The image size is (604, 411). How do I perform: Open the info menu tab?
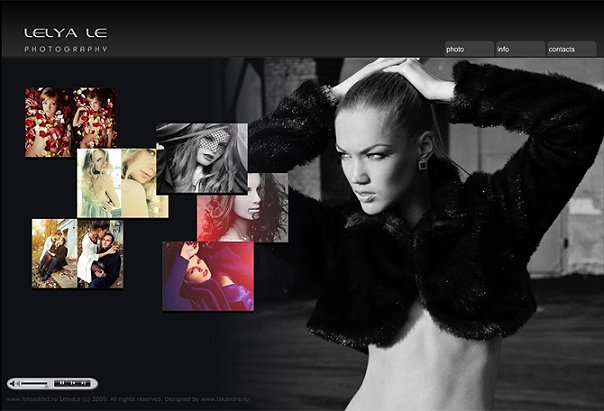(519, 49)
